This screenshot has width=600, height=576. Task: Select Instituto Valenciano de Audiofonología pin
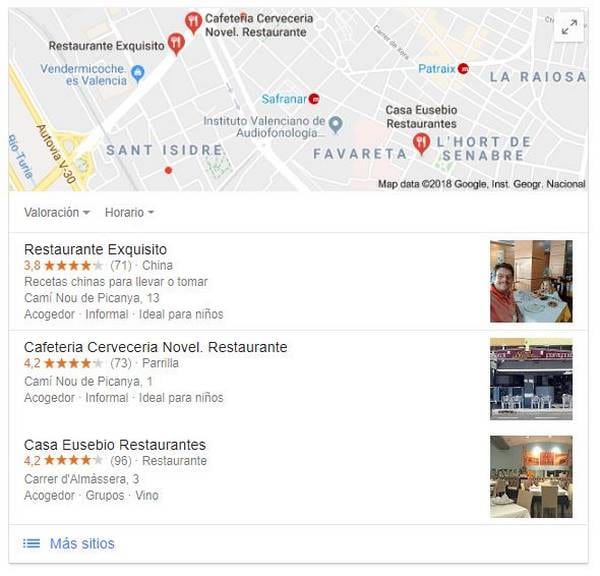(336, 124)
